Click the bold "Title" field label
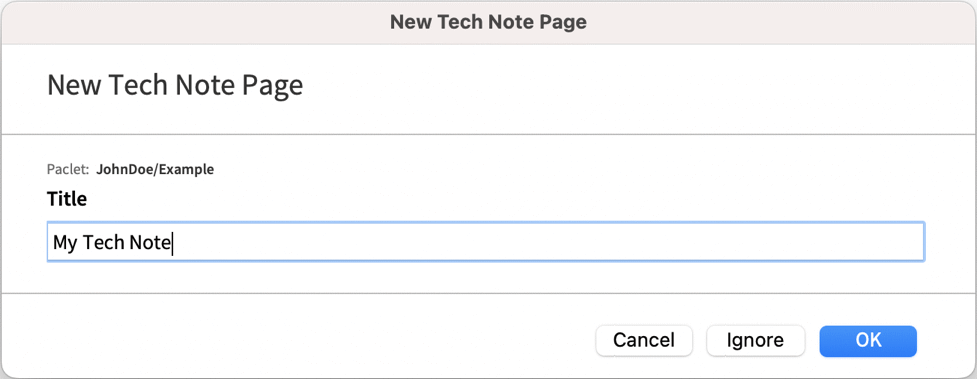979x381 pixels. point(67,199)
